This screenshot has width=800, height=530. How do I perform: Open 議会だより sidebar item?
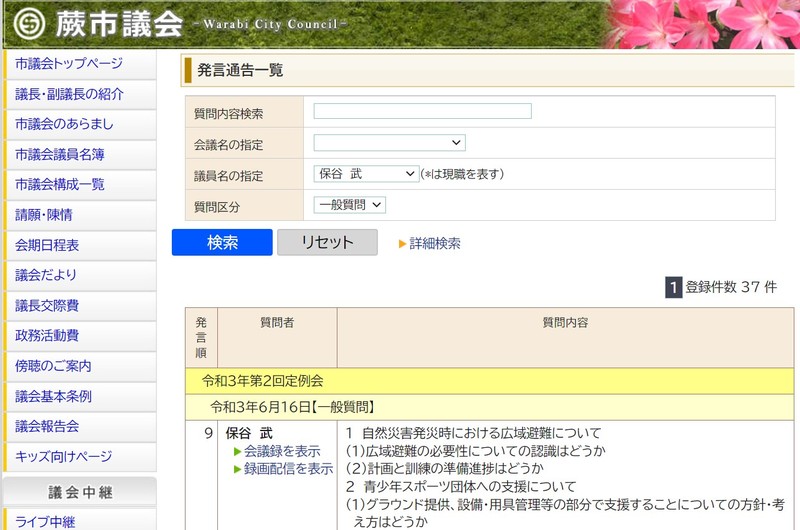pyautogui.click(x=46, y=275)
